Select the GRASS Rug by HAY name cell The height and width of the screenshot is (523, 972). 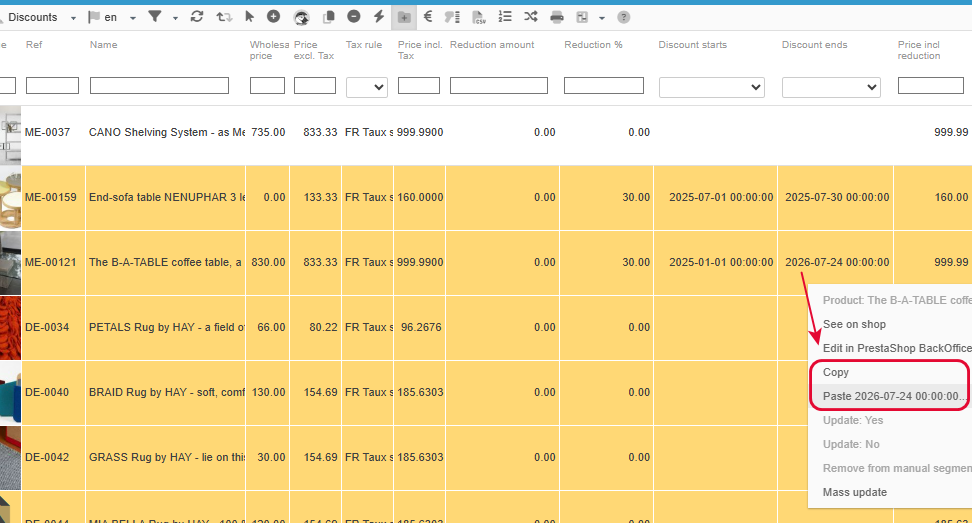[166, 458]
